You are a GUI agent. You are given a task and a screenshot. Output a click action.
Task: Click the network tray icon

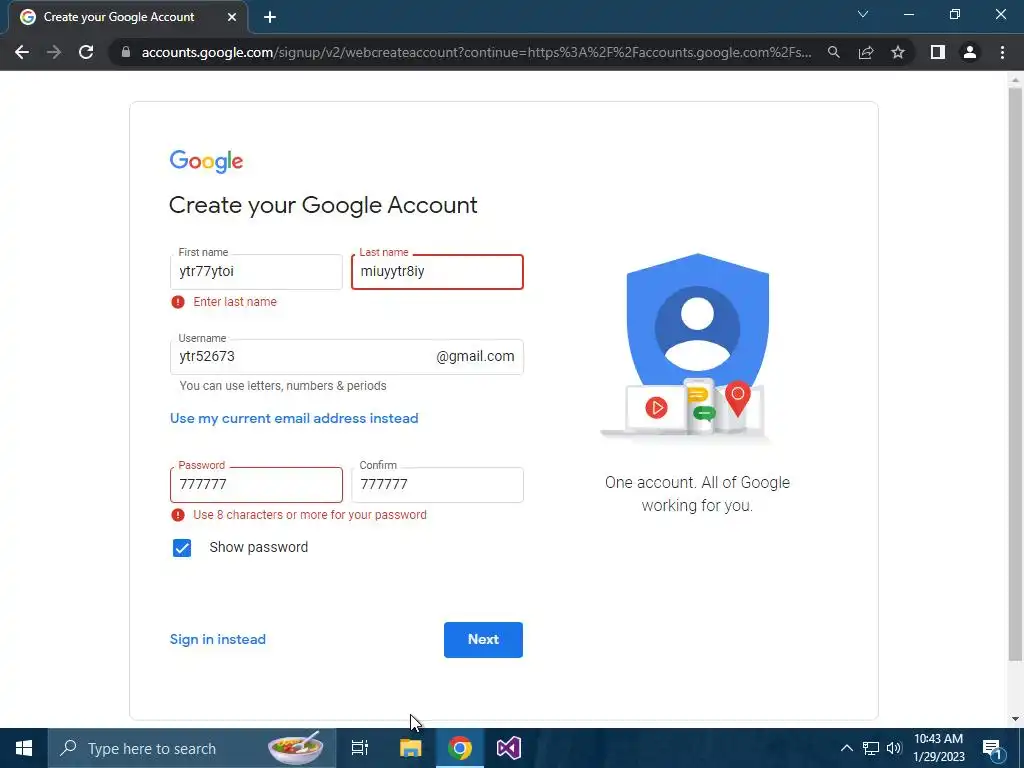(x=871, y=748)
